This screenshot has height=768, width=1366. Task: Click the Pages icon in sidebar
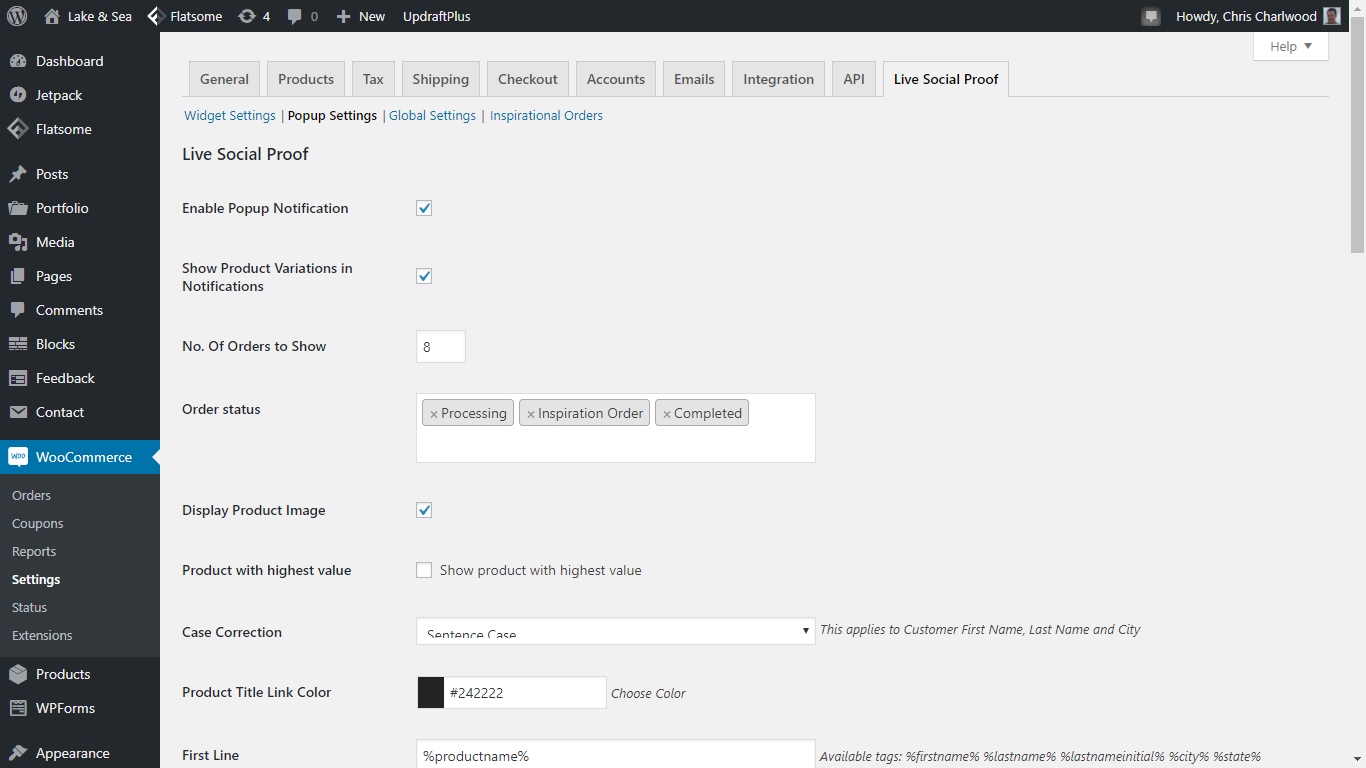click(x=18, y=276)
